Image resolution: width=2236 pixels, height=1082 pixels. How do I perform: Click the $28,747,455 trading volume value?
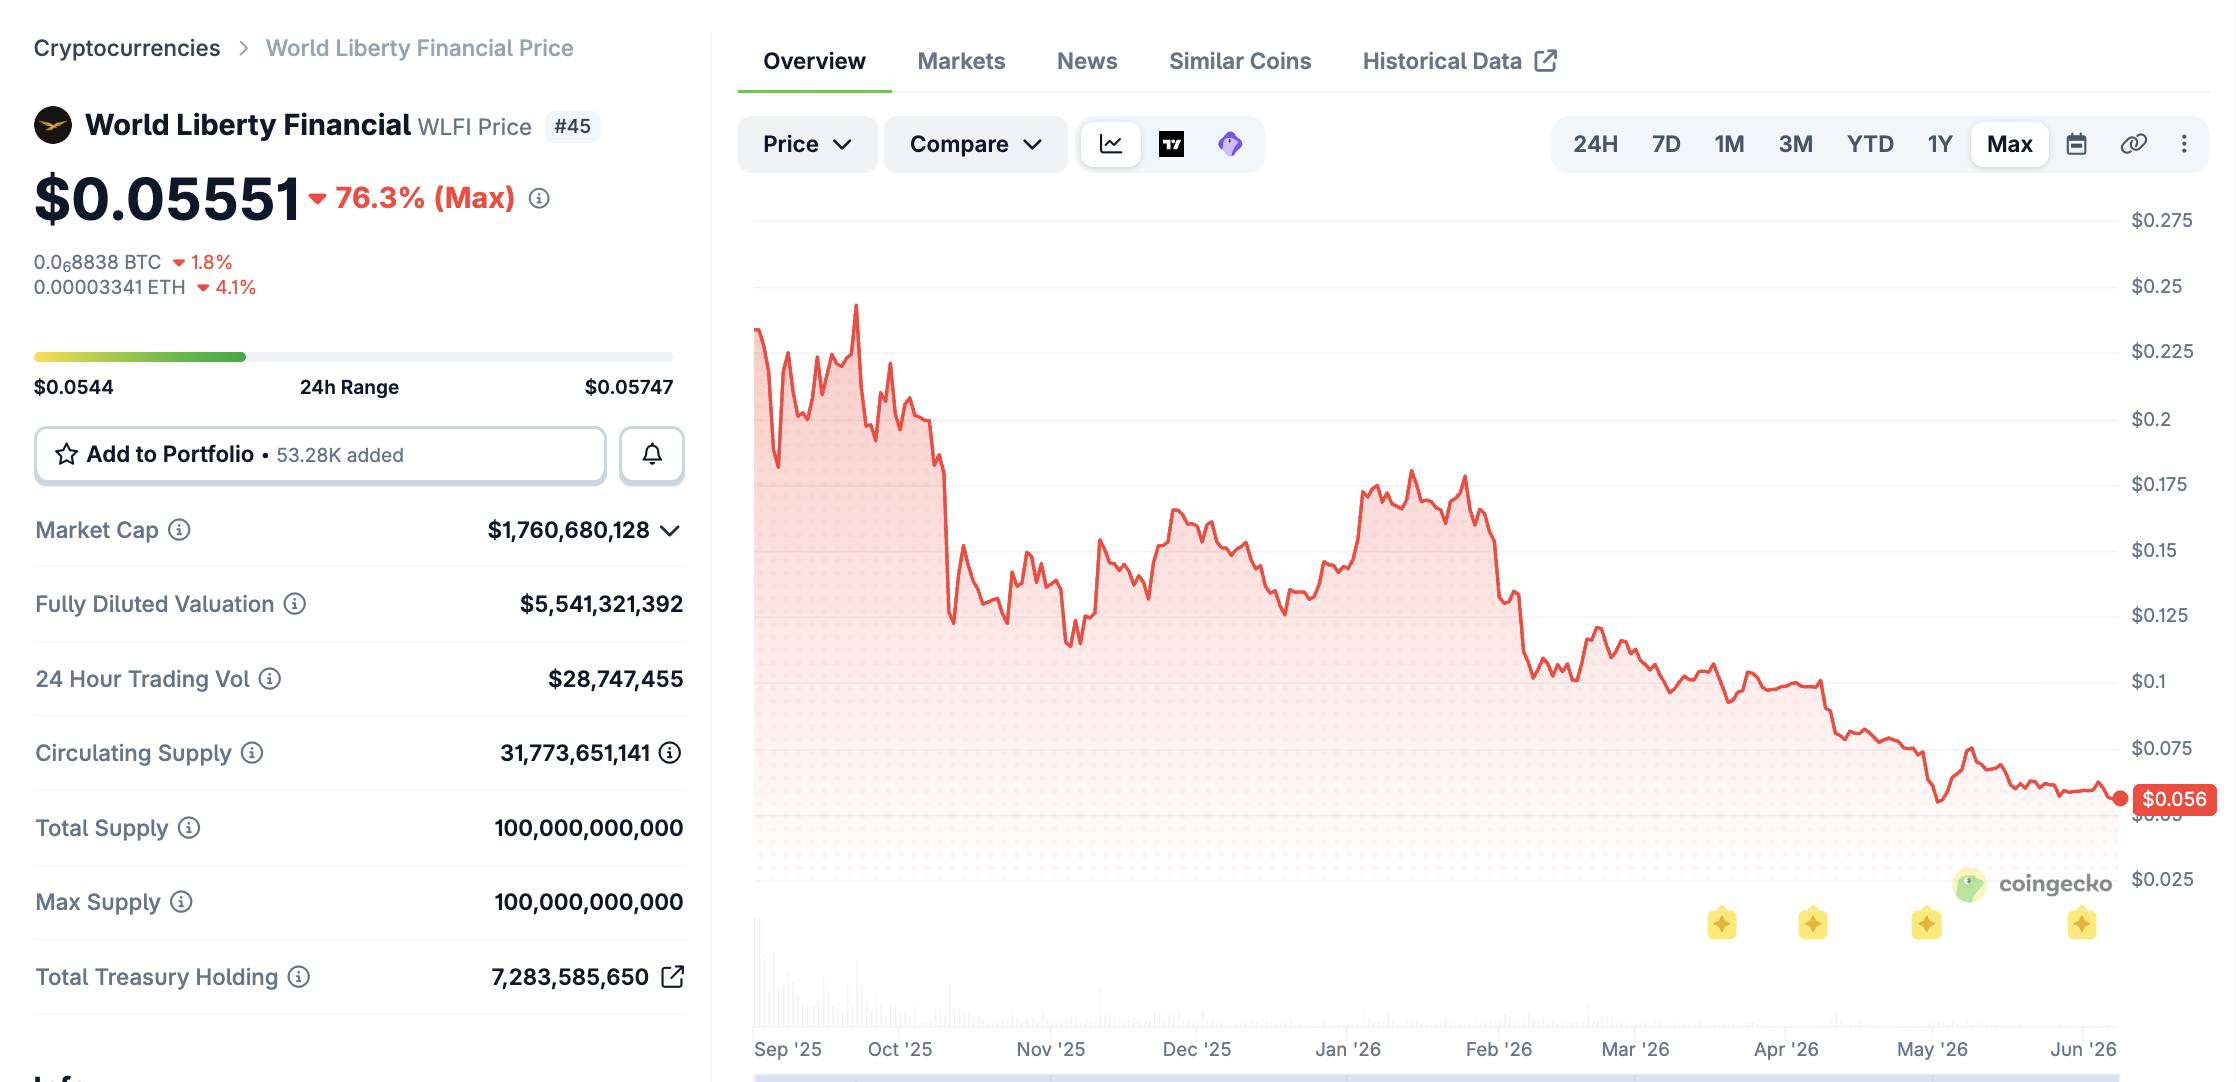click(615, 679)
